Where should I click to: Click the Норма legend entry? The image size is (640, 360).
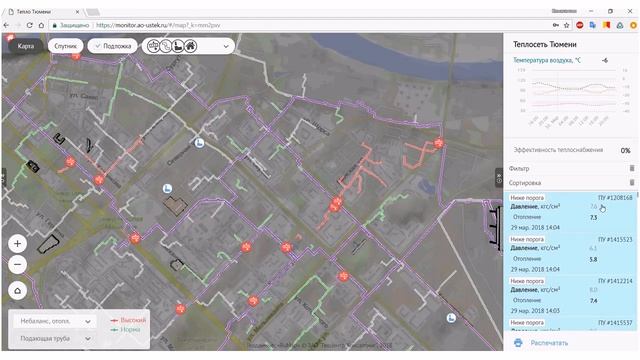coord(126,329)
